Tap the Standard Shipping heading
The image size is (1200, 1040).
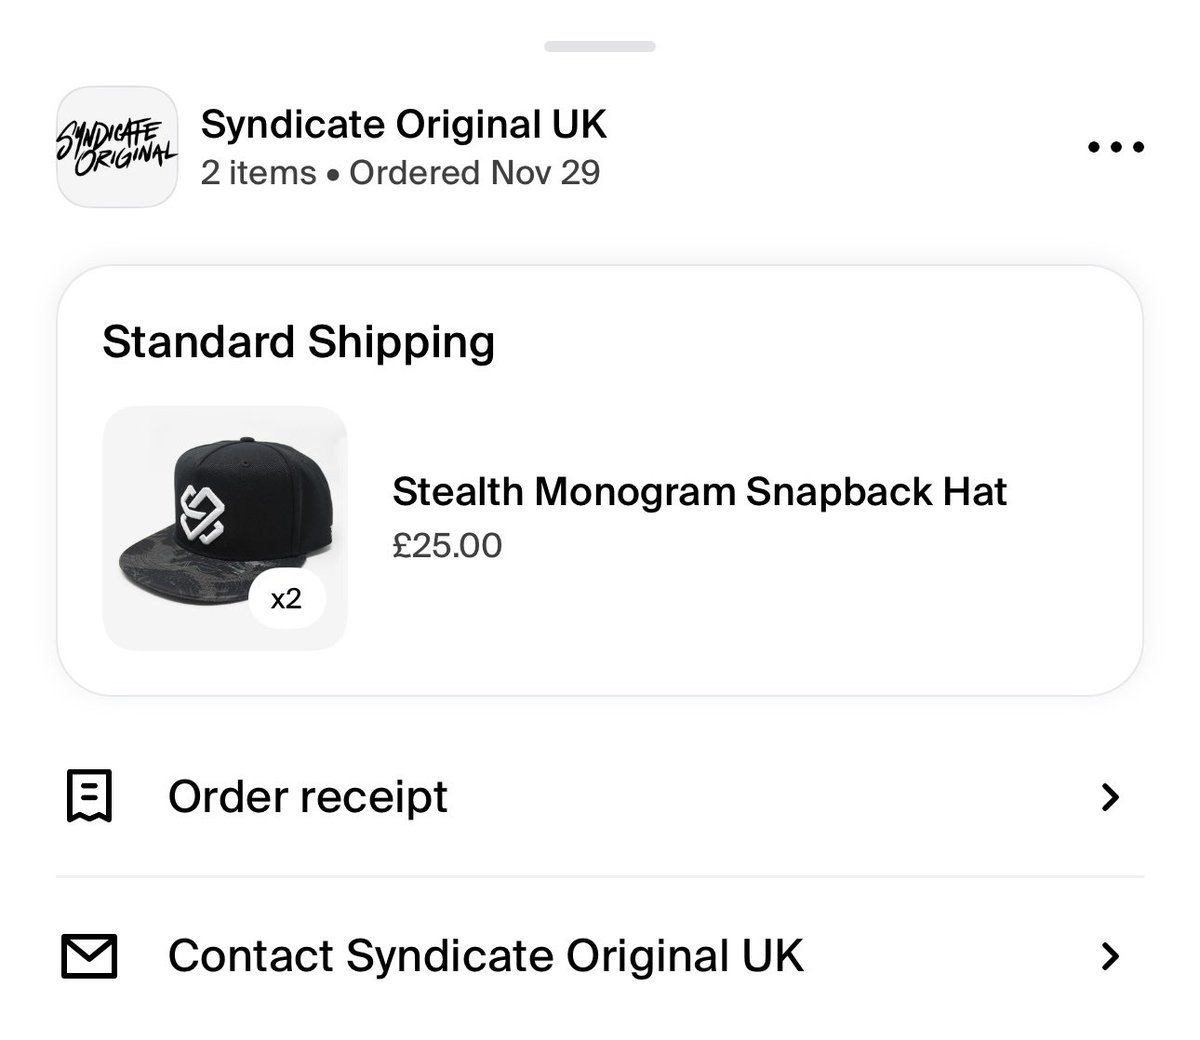tap(298, 342)
